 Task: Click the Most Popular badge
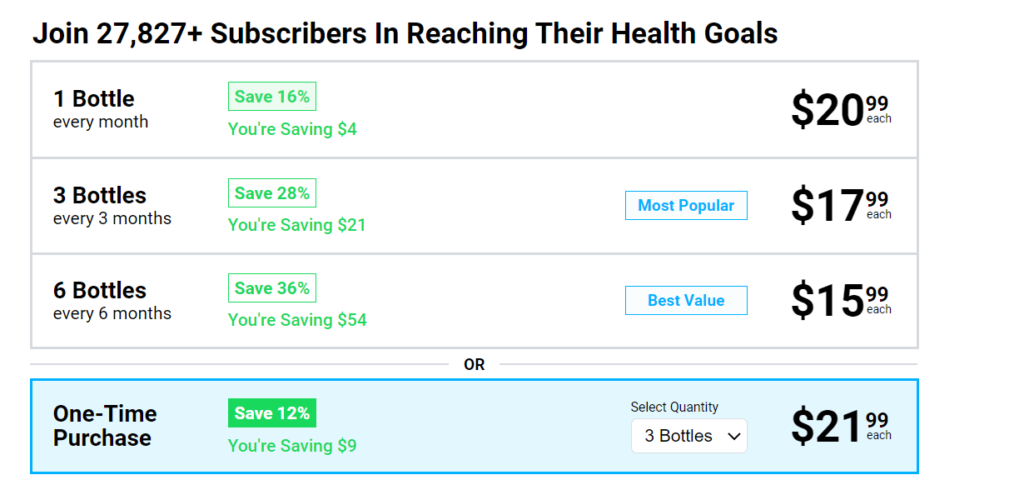click(x=686, y=206)
